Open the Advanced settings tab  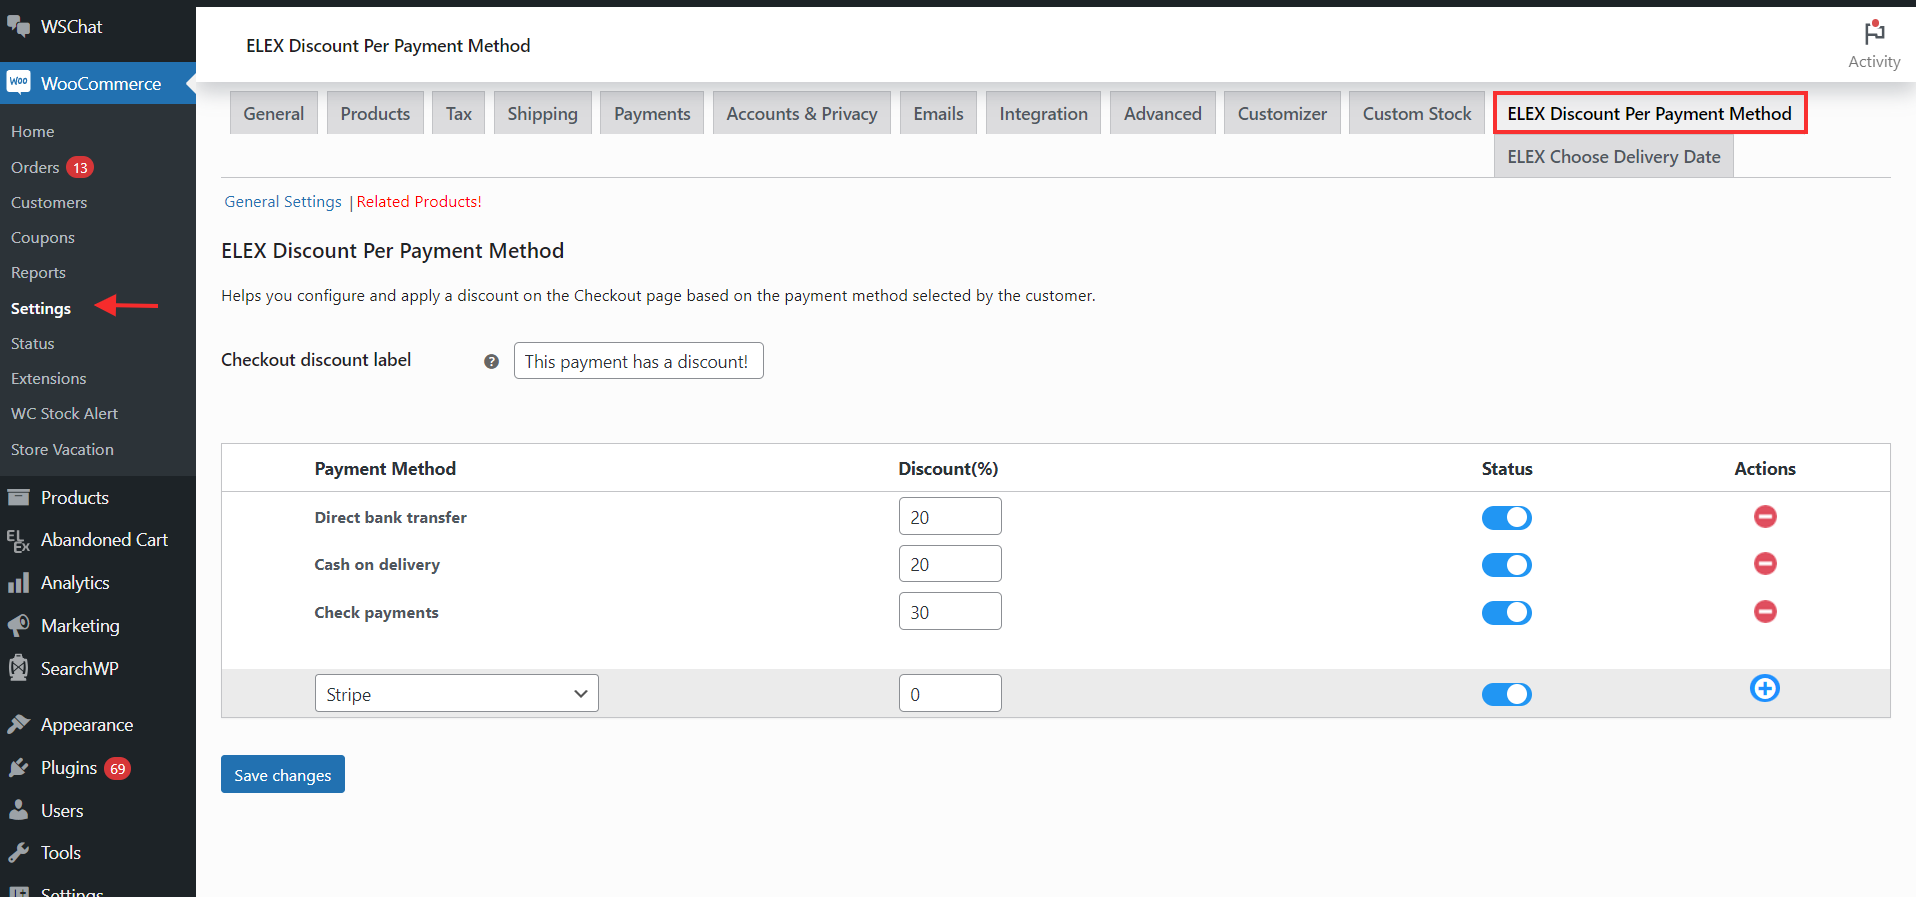(x=1163, y=113)
